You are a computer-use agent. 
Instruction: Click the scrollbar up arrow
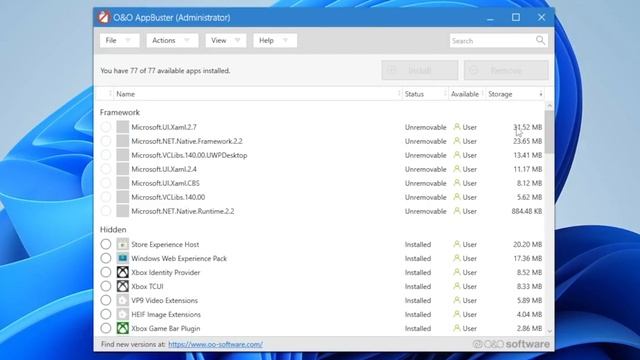coord(549,106)
